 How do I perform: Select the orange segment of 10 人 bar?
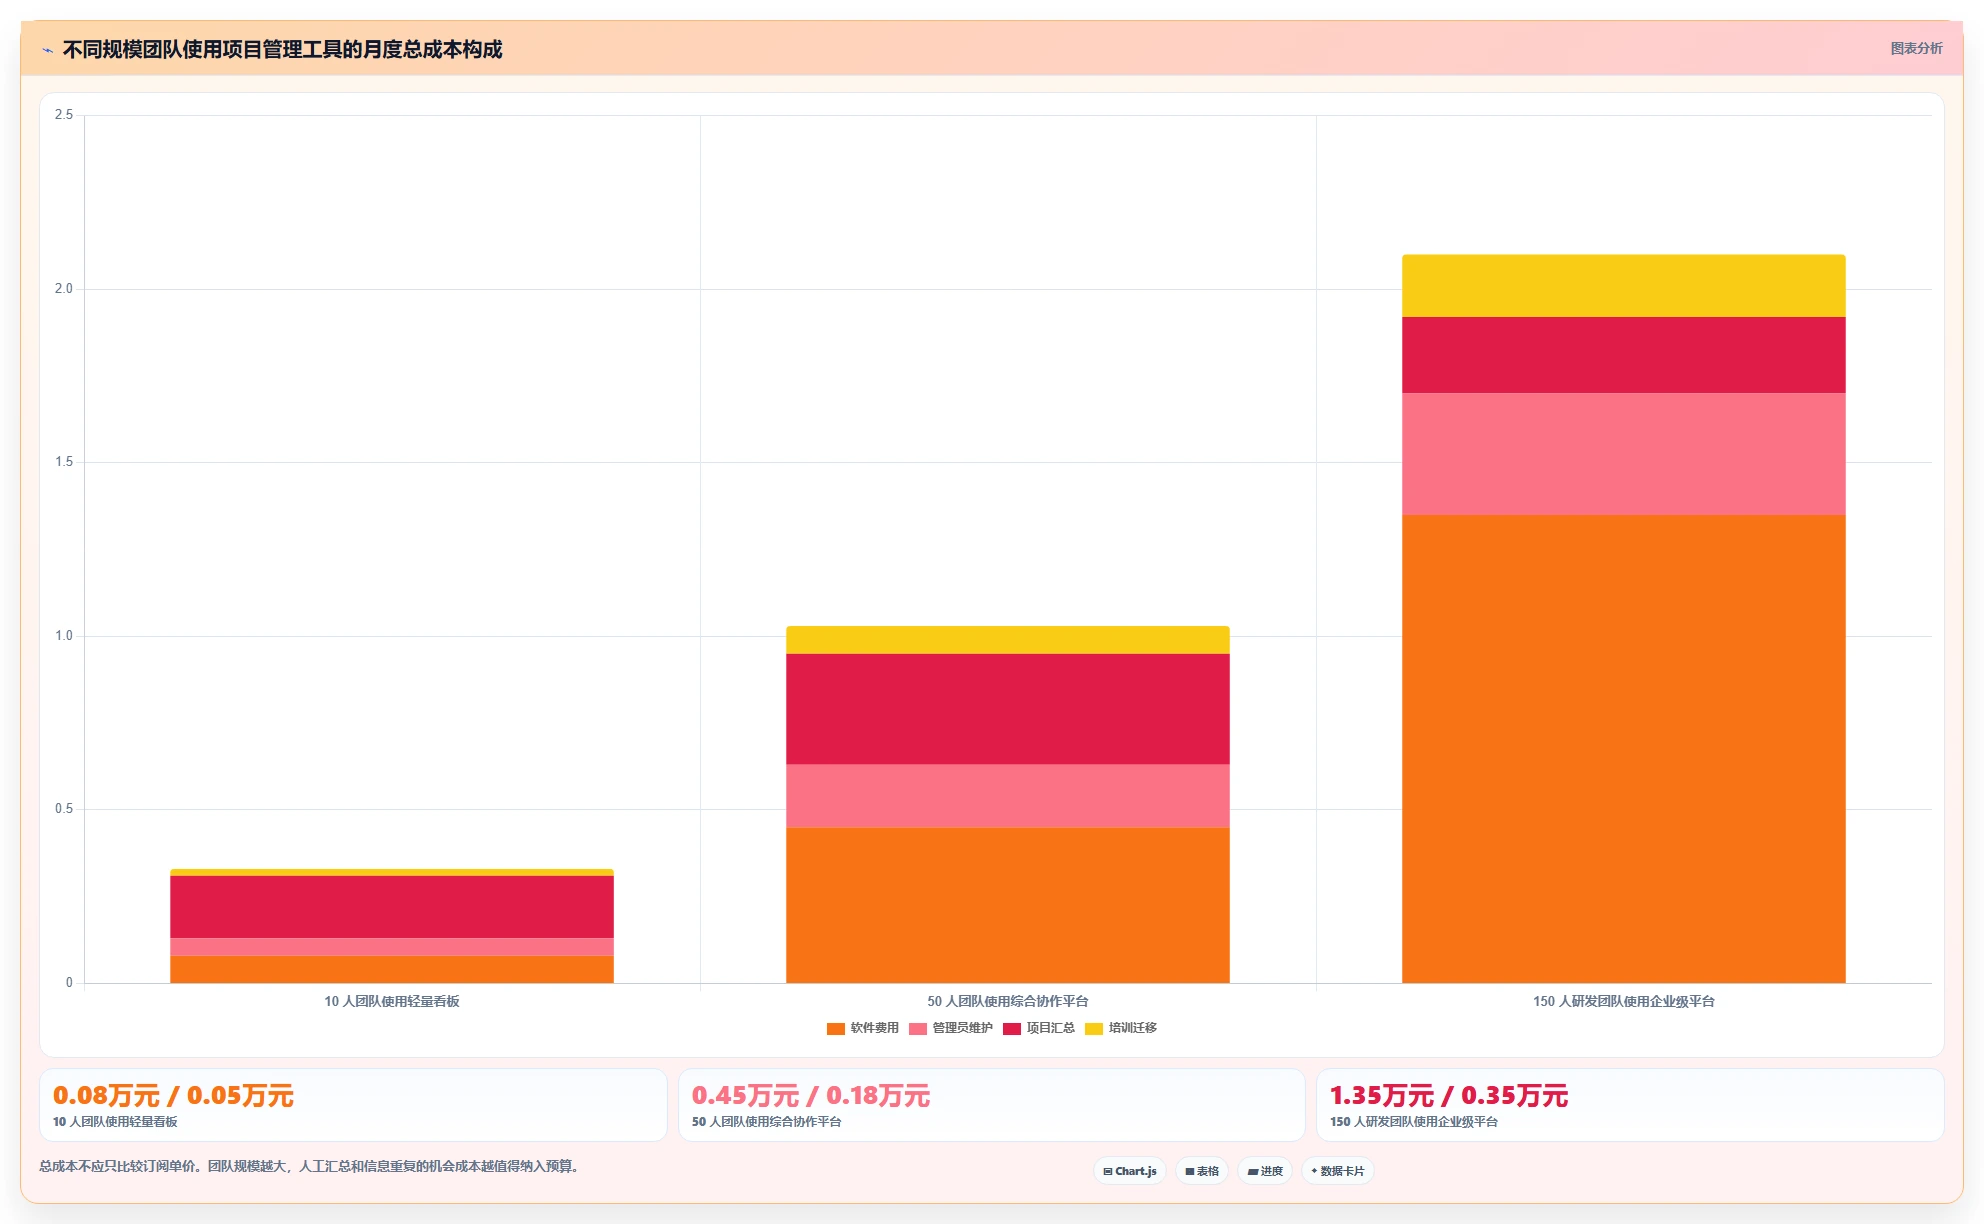tap(391, 969)
